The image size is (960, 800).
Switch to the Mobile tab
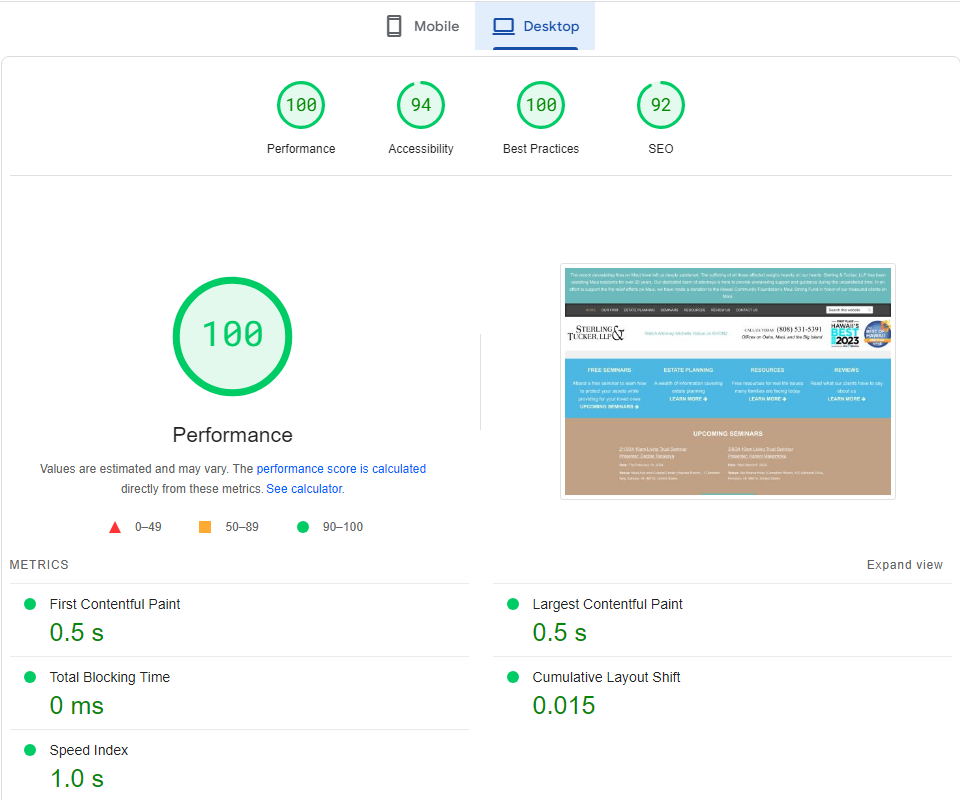pyautogui.click(x=422, y=26)
